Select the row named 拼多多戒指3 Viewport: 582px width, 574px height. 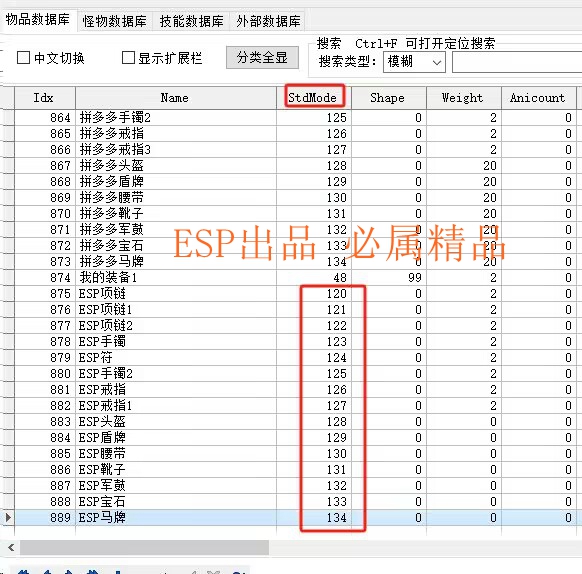click(x=176, y=150)
